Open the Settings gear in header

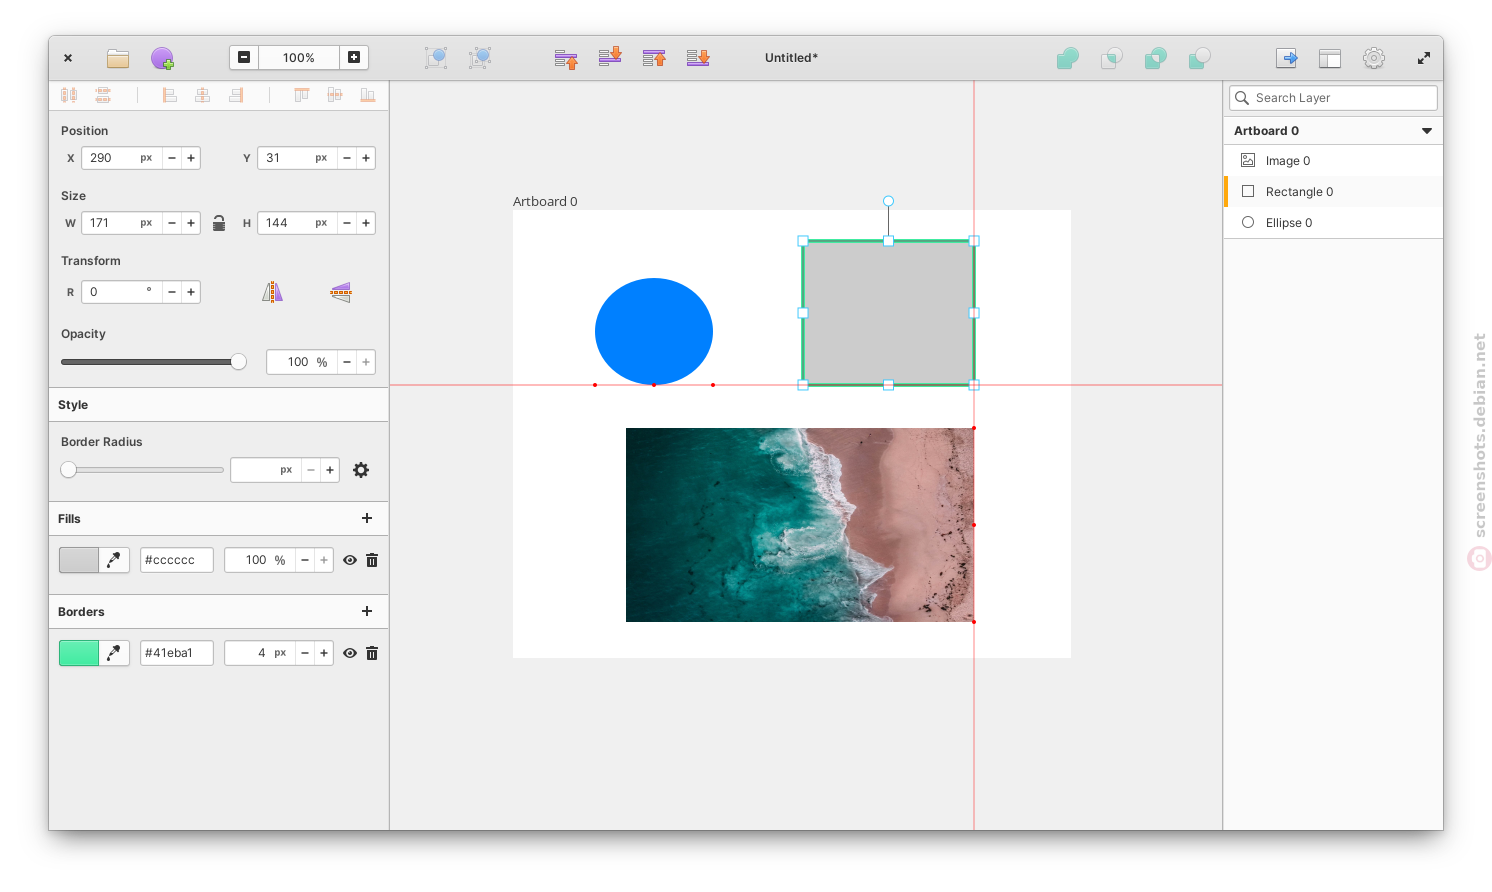pyautogui.click(x=1374, y=58)
